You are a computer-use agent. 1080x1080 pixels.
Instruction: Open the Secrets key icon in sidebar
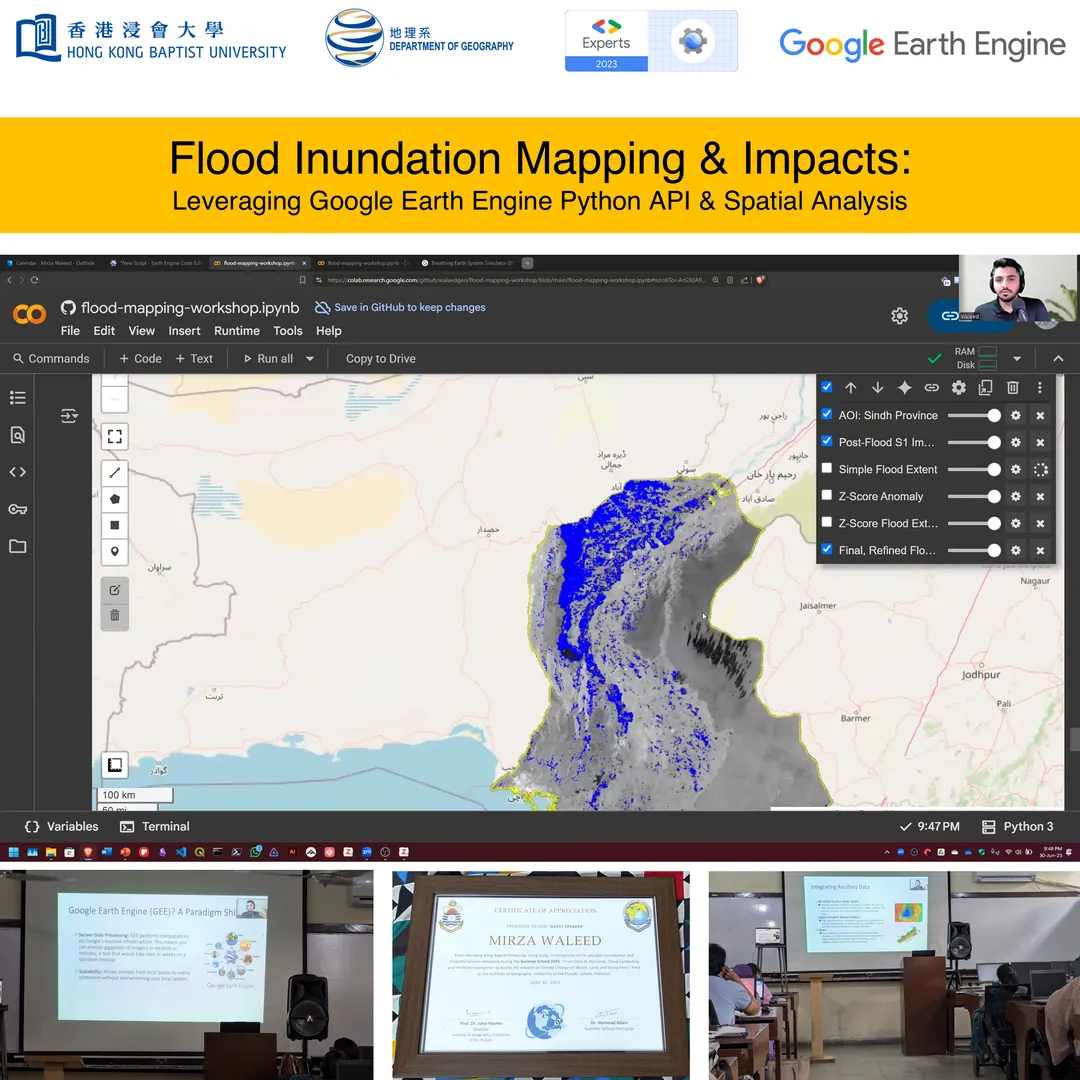[18, 509]
